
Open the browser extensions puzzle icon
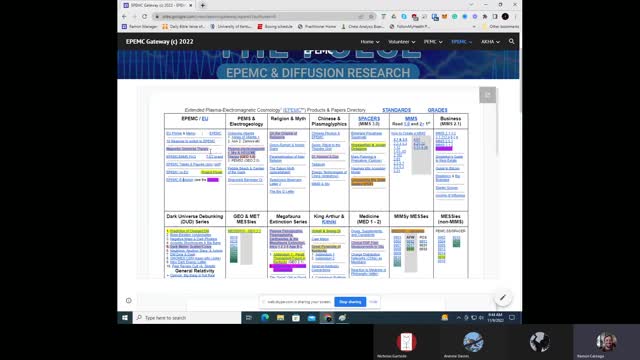485,16
